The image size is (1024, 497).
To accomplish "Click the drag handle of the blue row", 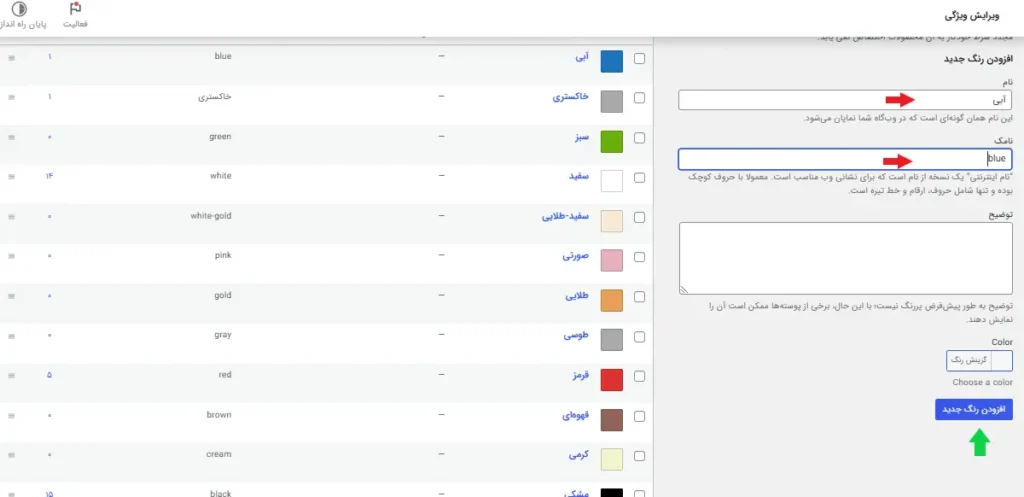I will click(x=11, y=58).
